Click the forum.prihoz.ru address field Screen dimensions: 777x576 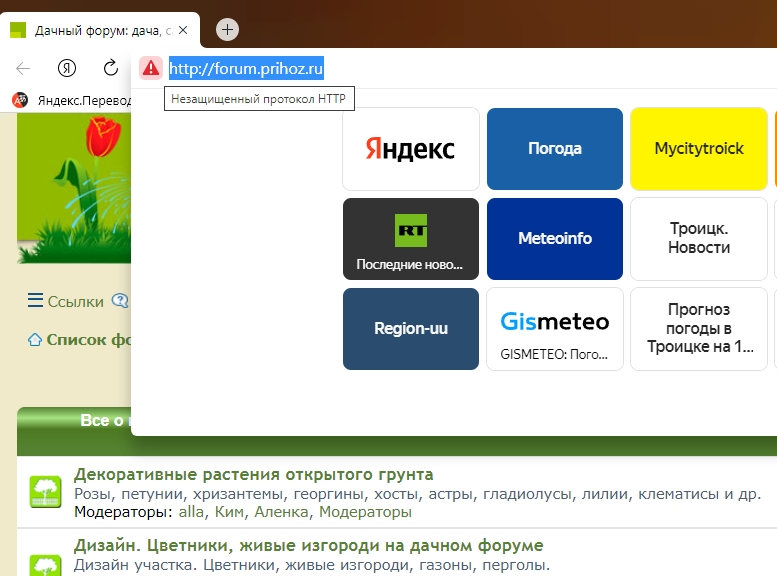coord(400,68)
